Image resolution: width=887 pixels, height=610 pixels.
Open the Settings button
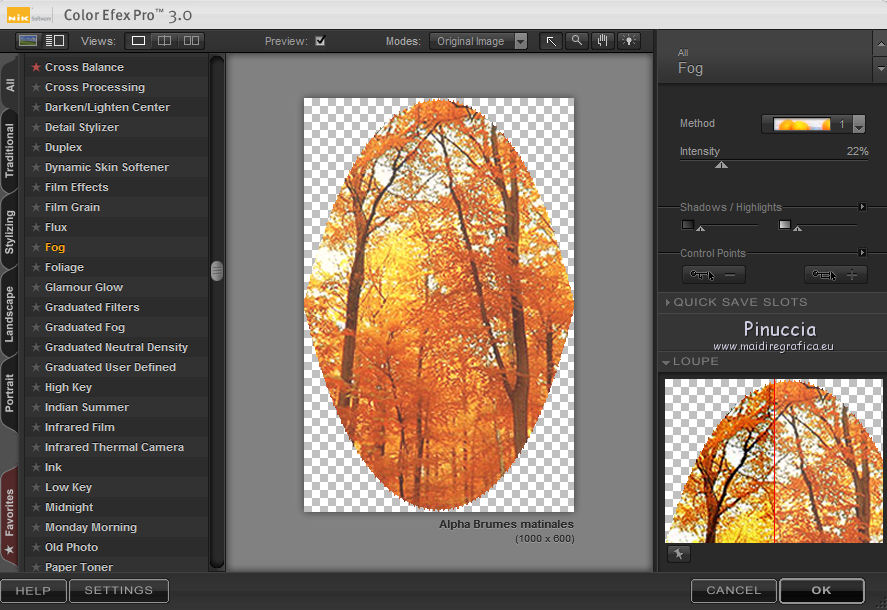tap(118, 590)
